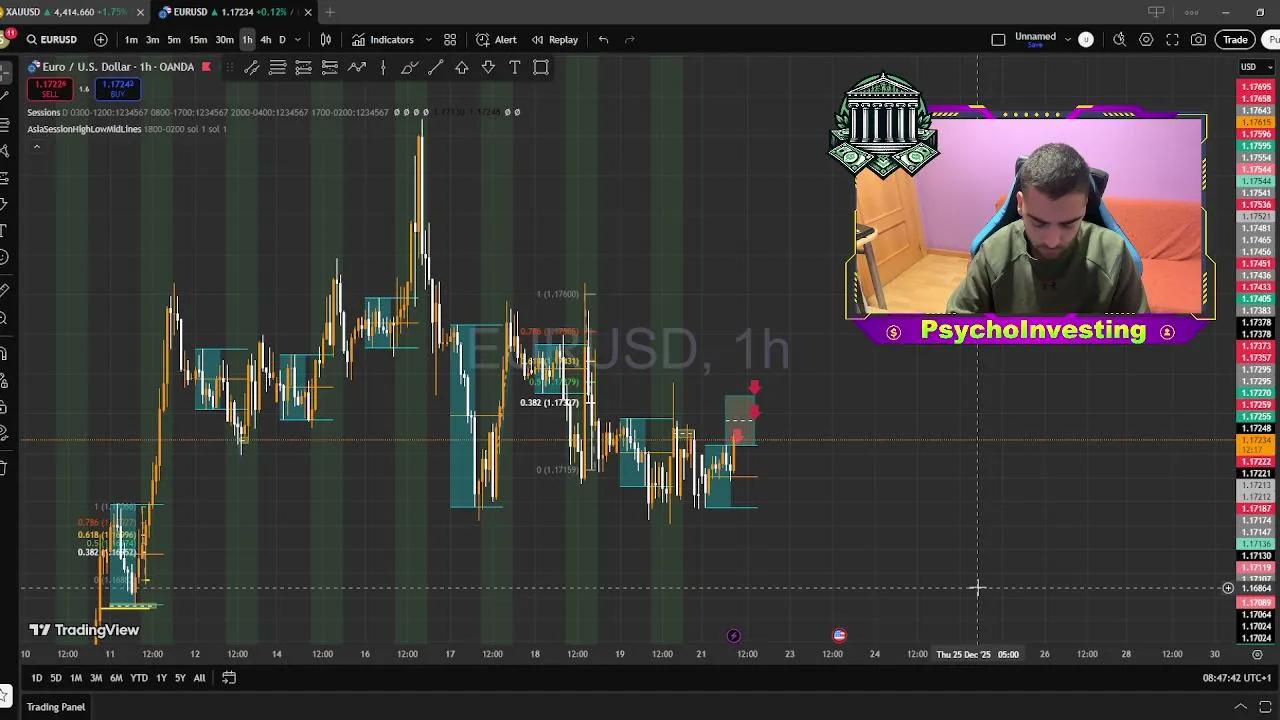Select the horizontal lines favorite tool
Screen dimensions: 1280x720
tap(278, 68)
